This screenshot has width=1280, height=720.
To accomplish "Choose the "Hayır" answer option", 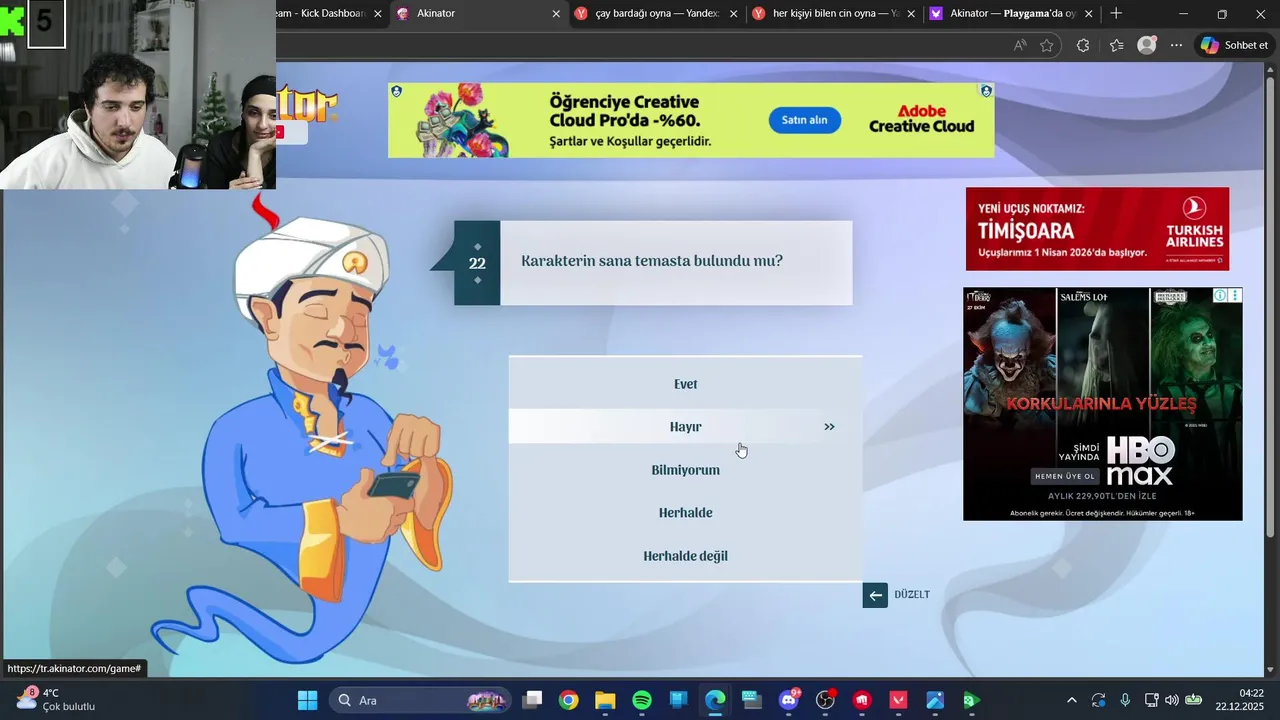I will [685, 426].
